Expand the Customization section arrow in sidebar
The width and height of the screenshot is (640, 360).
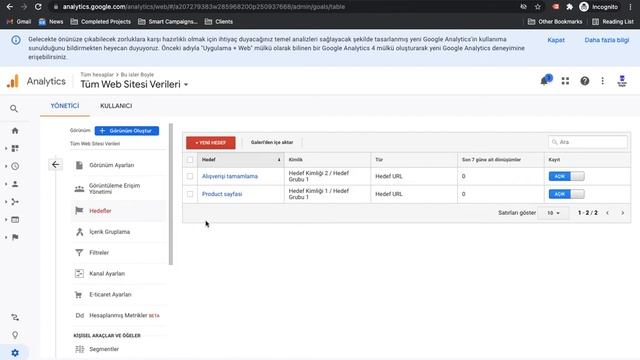pyautogui.click(x=6, y=149)
